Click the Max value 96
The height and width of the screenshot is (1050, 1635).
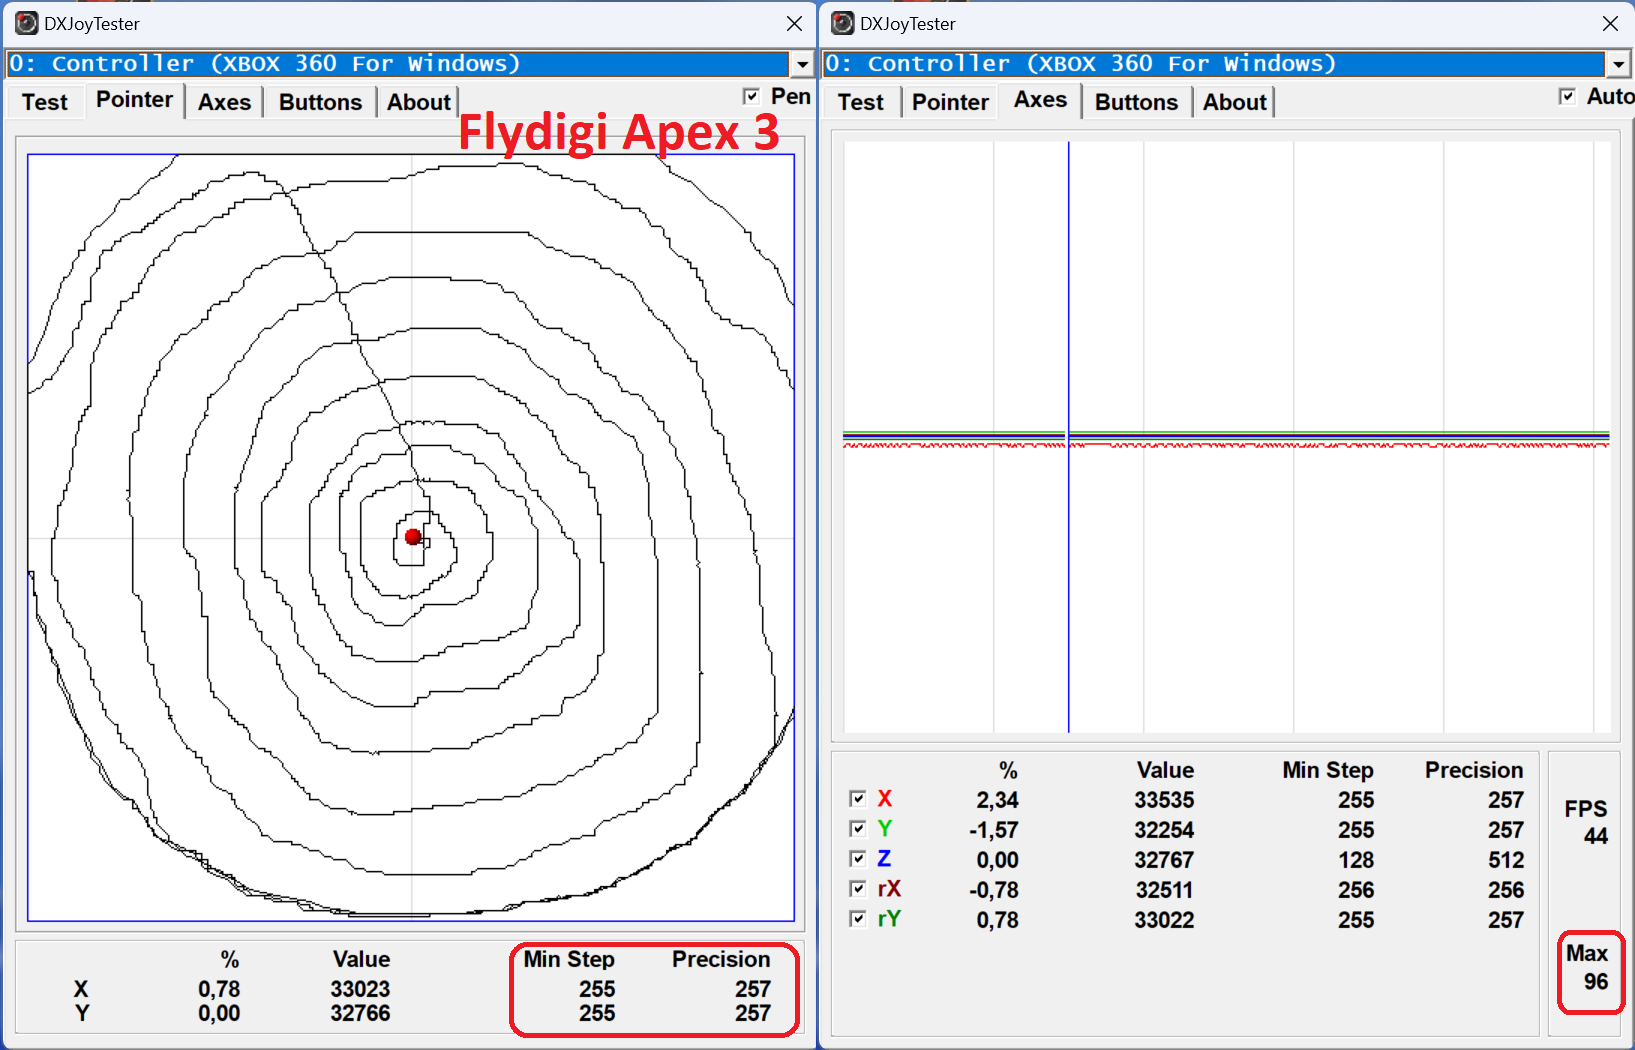[1596, 982]
